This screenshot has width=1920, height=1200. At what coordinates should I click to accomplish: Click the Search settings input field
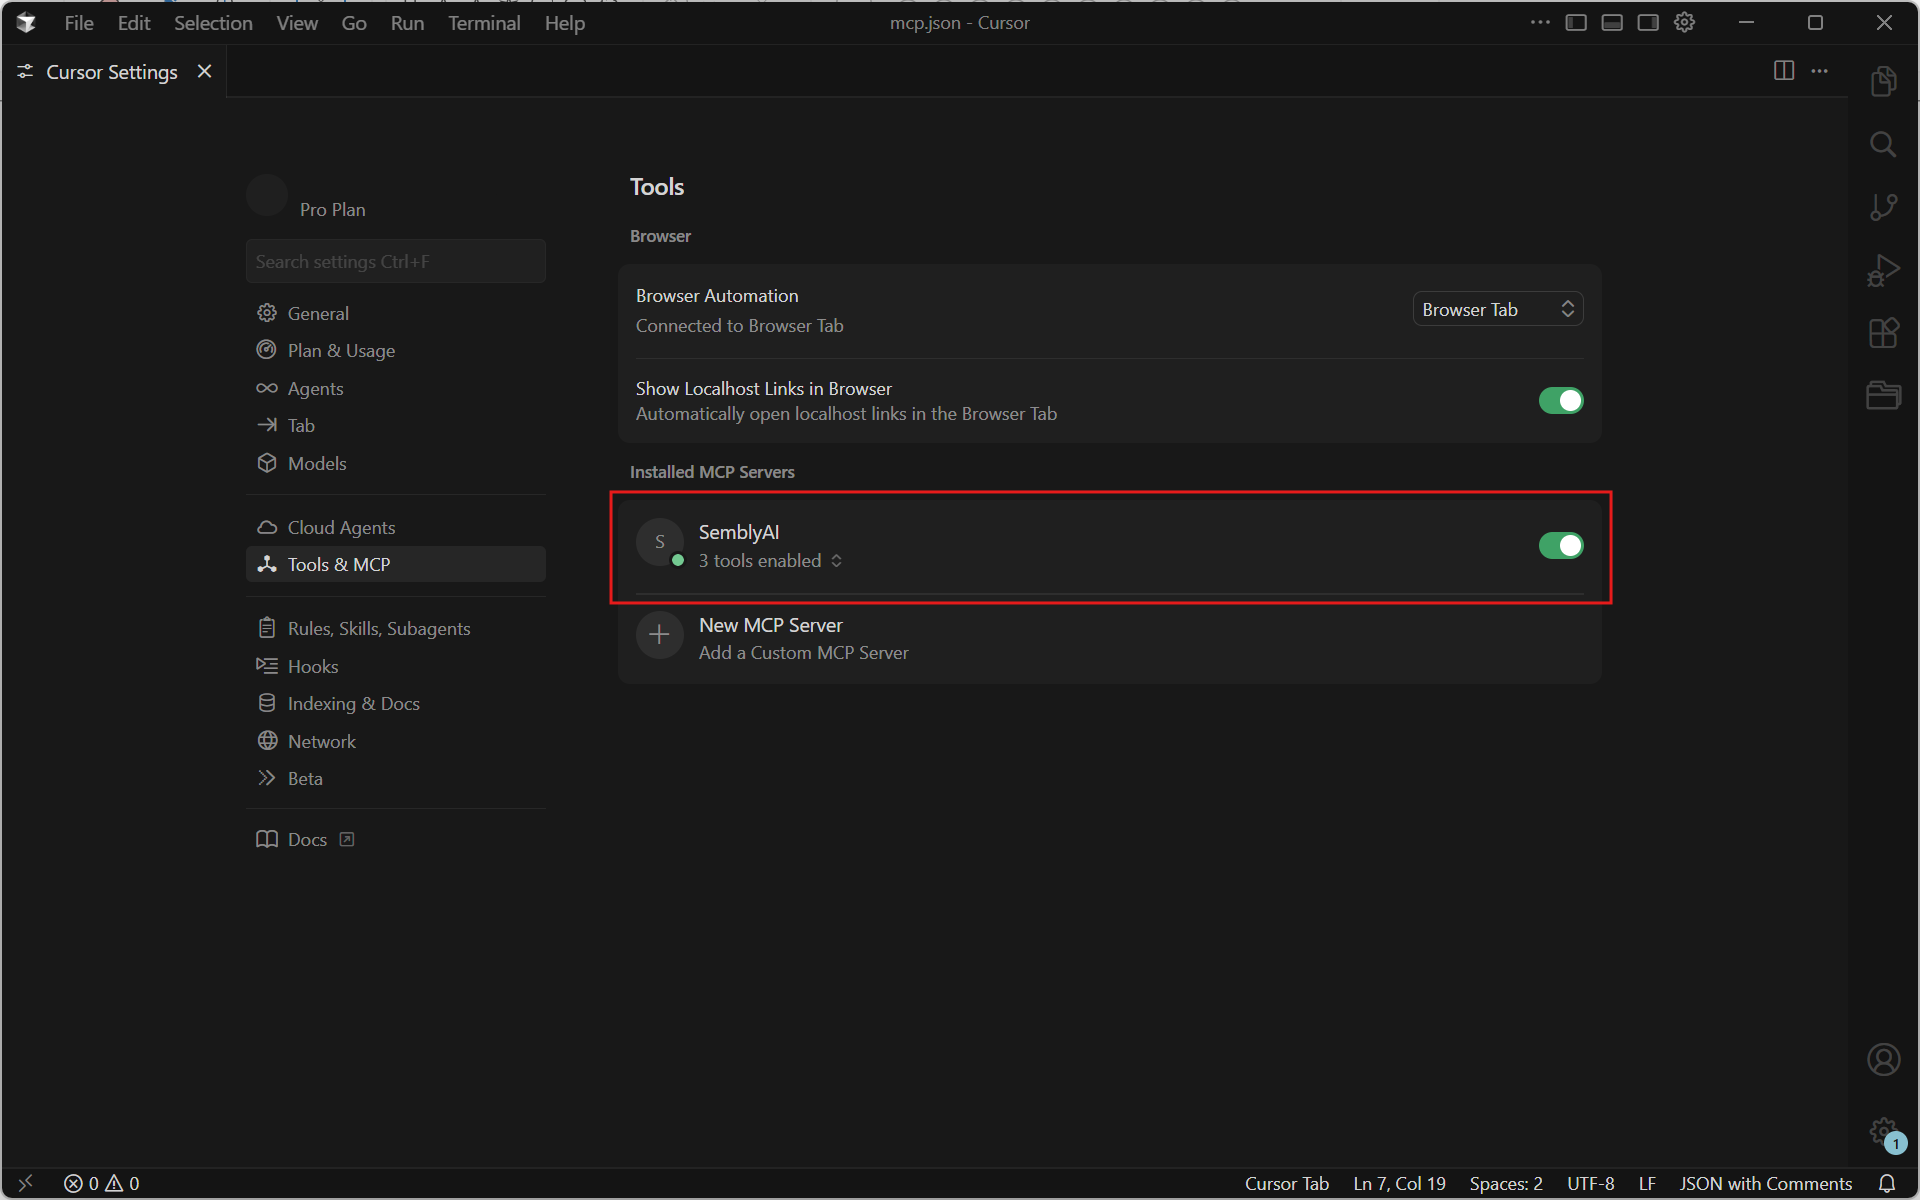coord(395,262)
